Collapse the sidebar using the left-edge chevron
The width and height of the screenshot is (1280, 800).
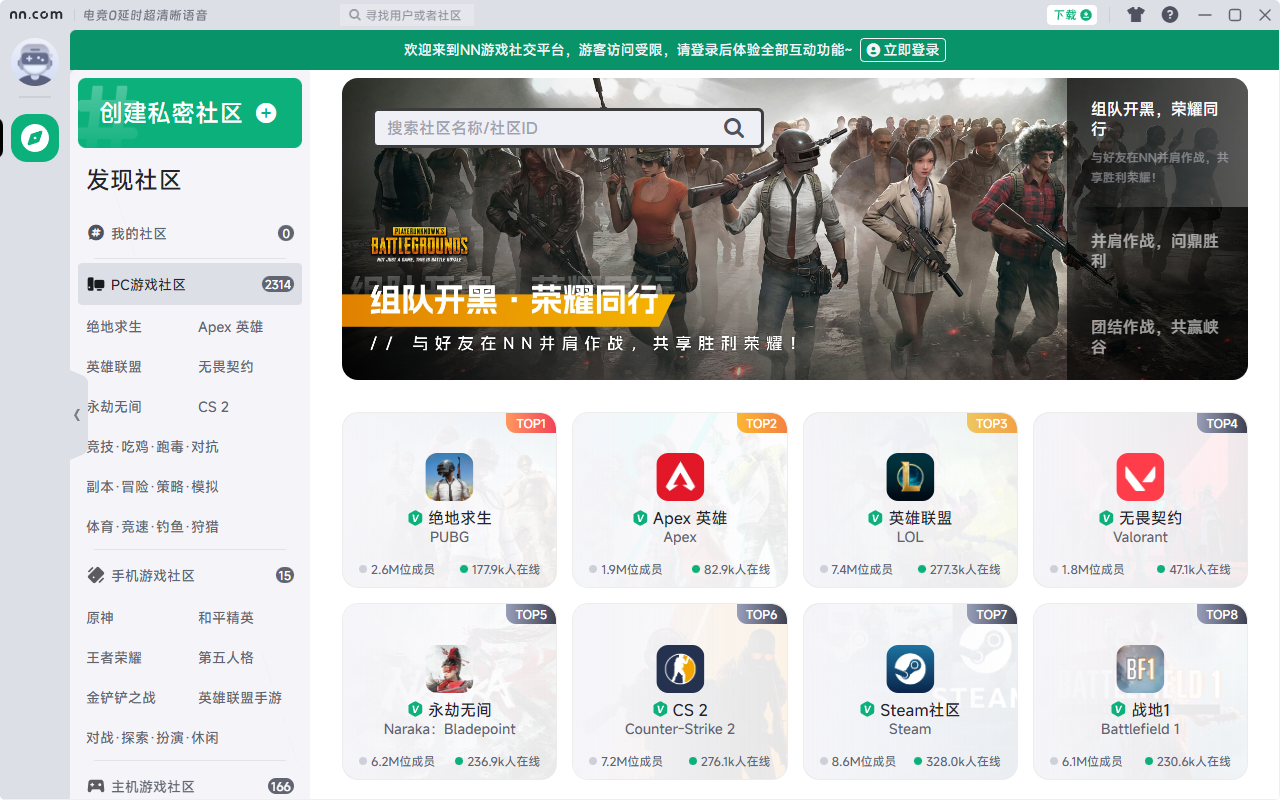point(76,414)
